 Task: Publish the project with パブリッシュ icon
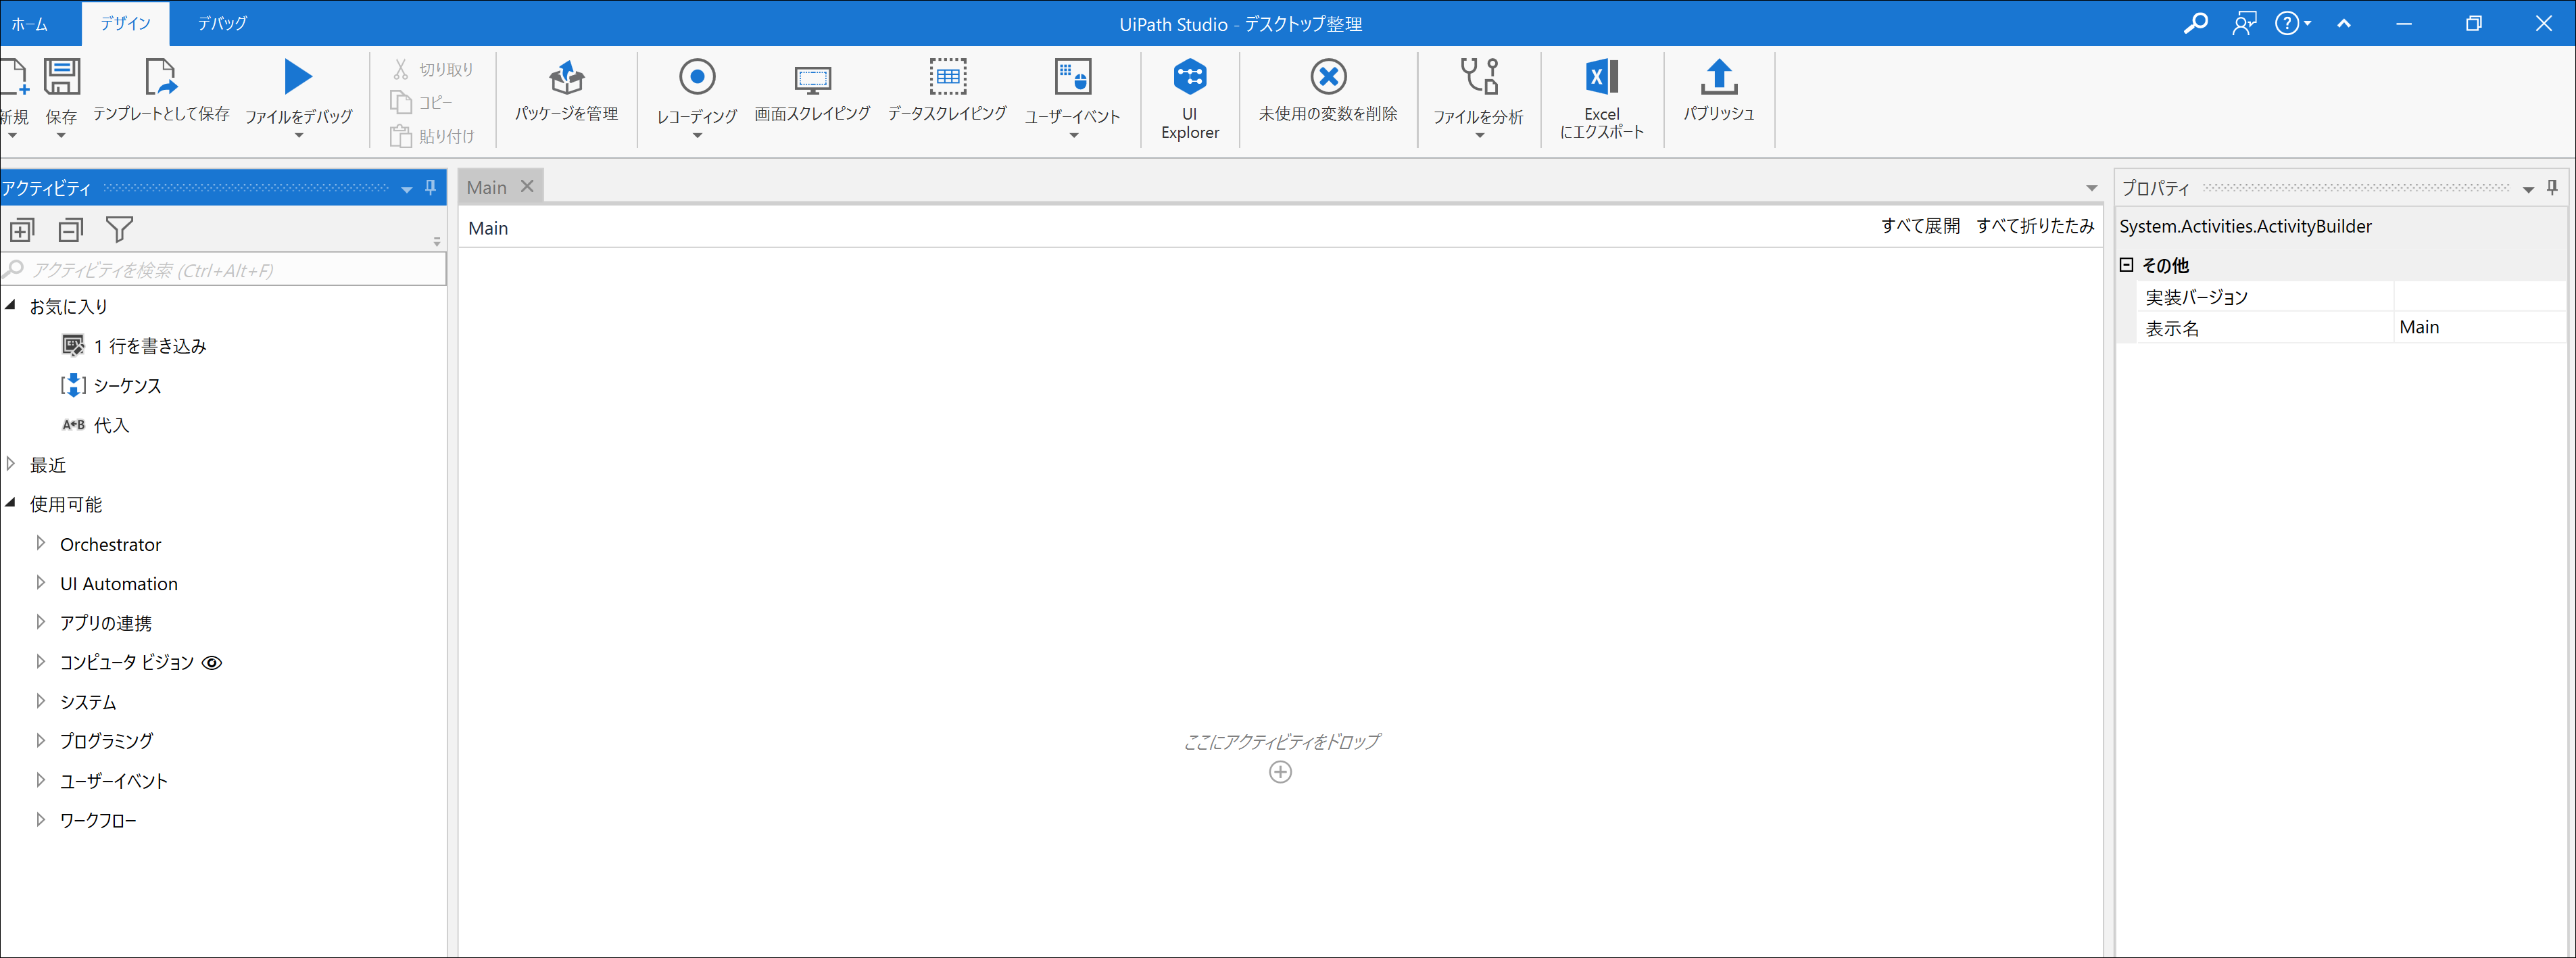pyautogui.click(x=1718, y=78)
